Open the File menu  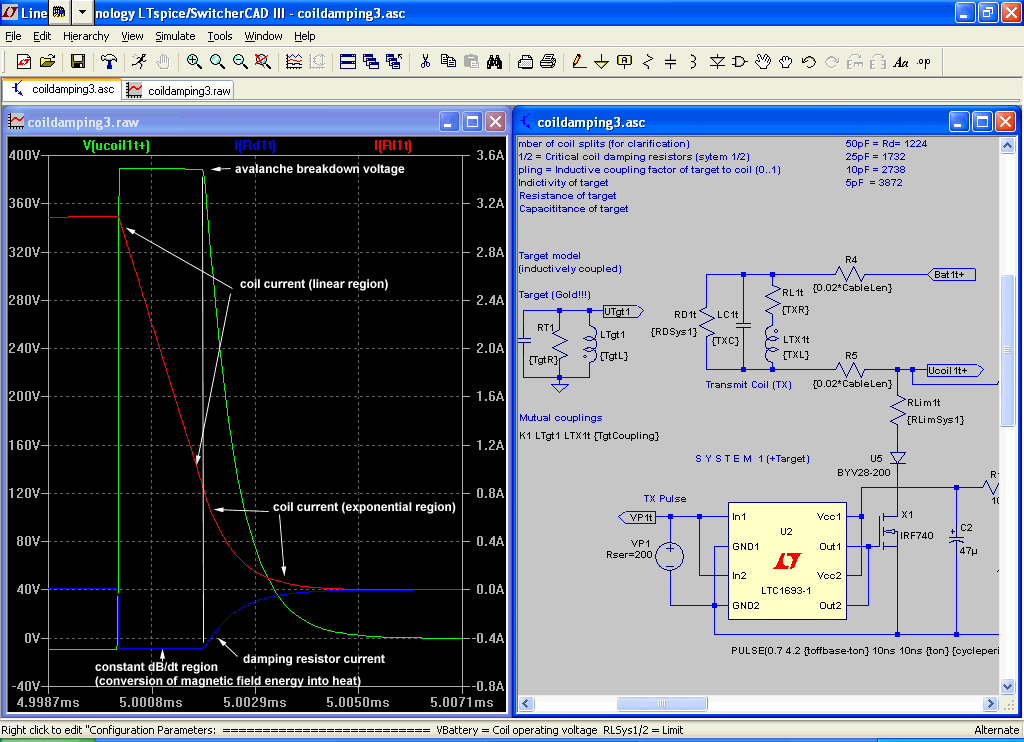13,36
